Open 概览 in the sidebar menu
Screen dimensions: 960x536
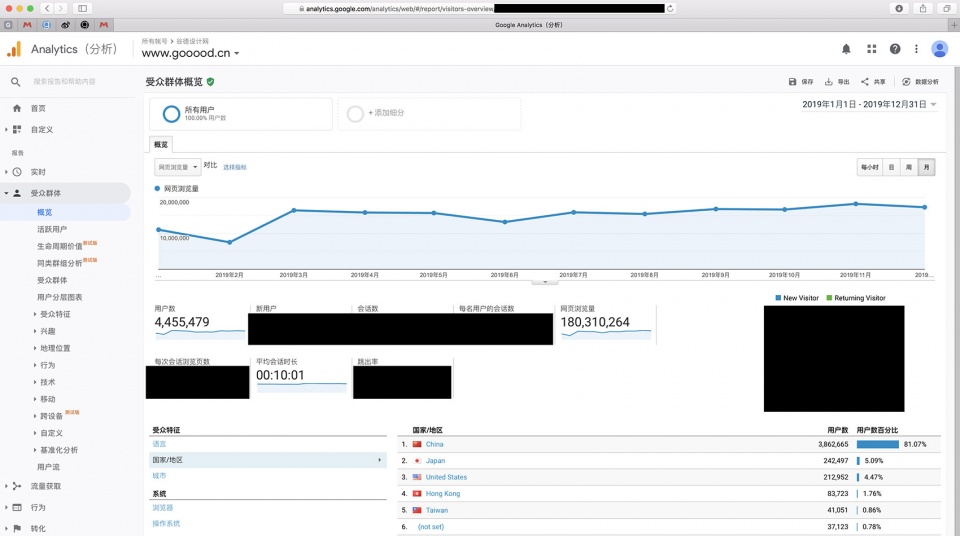coord(45,212)
